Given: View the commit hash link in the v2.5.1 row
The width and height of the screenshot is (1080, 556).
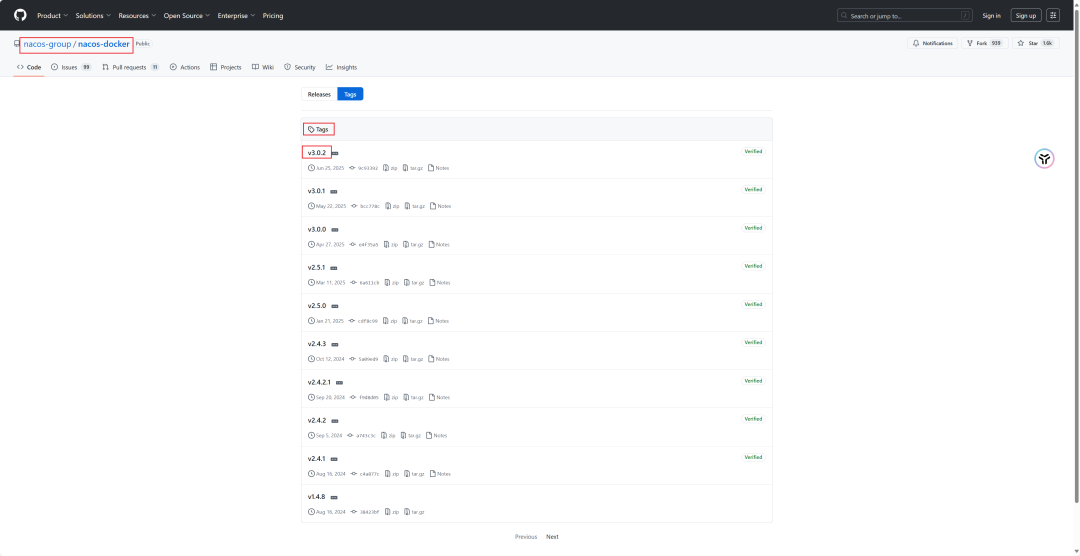Looking at the screenshot, I should click(x=364, y=282).
